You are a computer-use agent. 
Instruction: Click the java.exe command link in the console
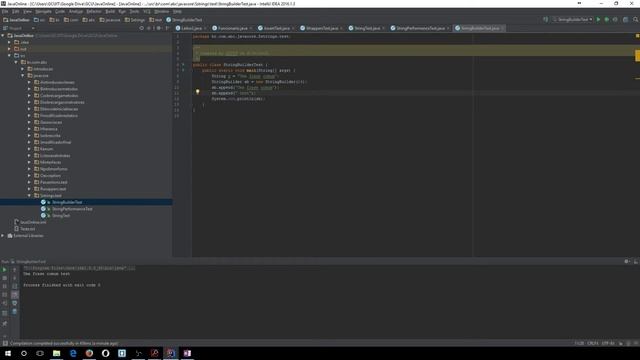click(x=79, y=268)
